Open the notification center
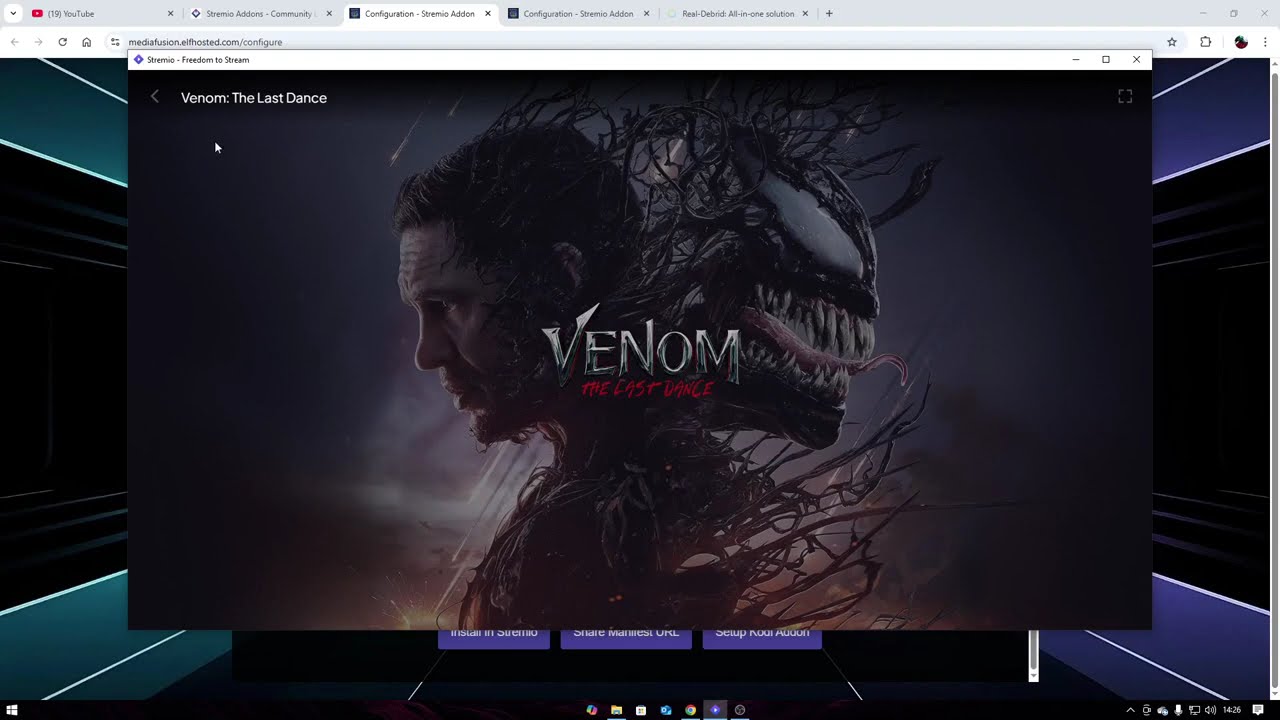Viewport: 1280px width, 720px height. (x=1258, y=710)
